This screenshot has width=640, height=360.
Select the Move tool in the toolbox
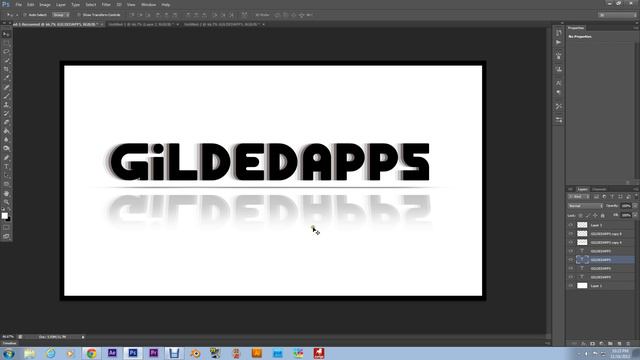click(6, 34)
